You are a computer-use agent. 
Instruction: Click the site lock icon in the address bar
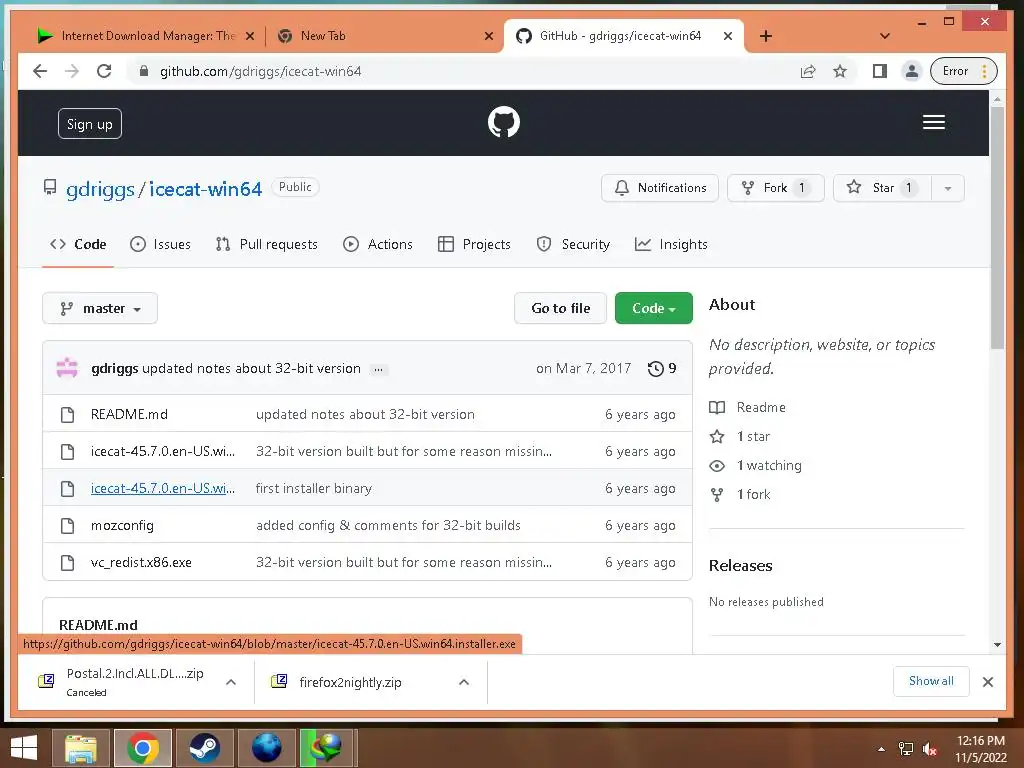point(144,71)
